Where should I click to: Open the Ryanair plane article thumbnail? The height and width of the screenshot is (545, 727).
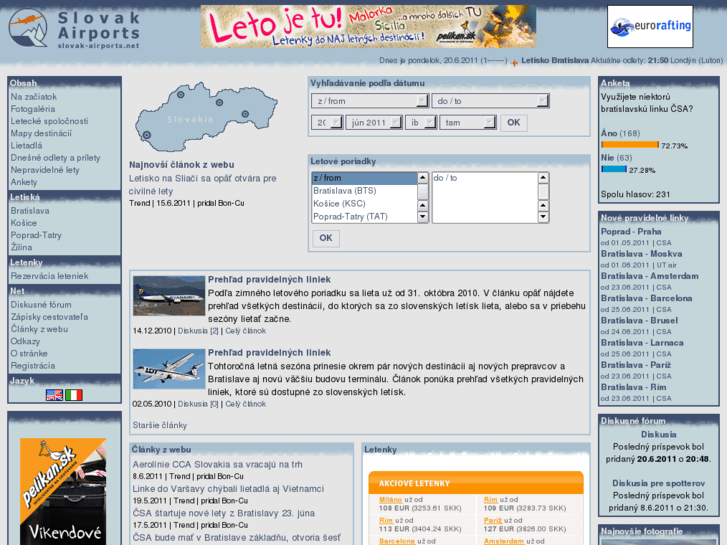point(169,296)
